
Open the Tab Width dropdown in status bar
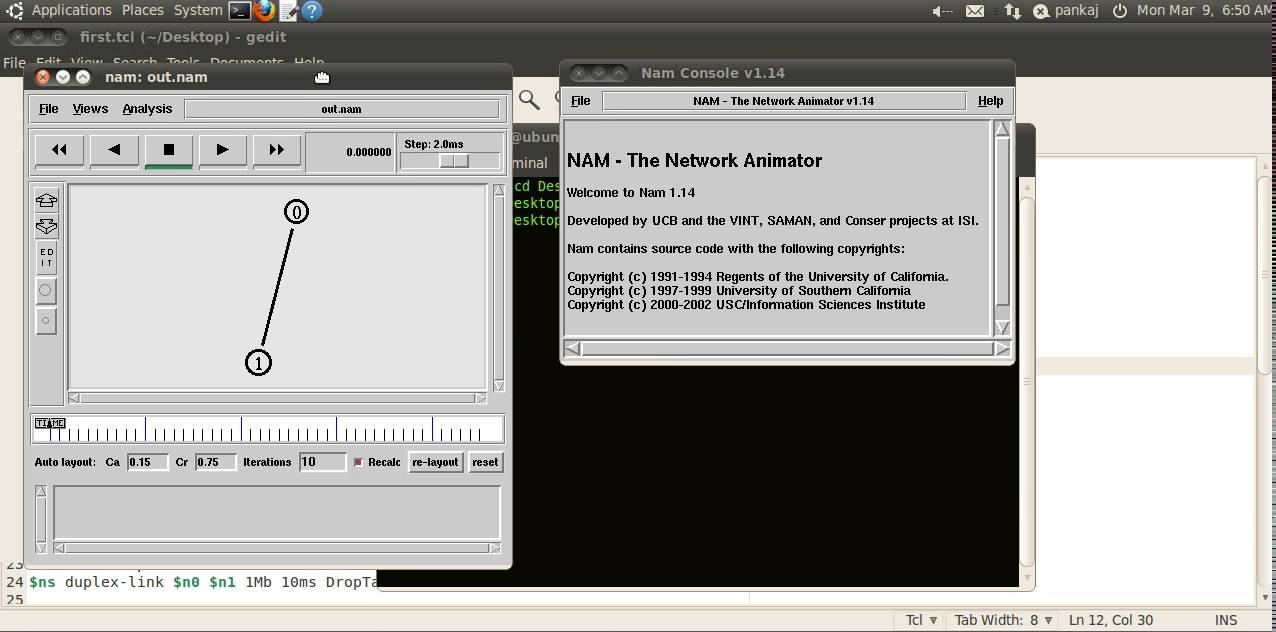1004,620
